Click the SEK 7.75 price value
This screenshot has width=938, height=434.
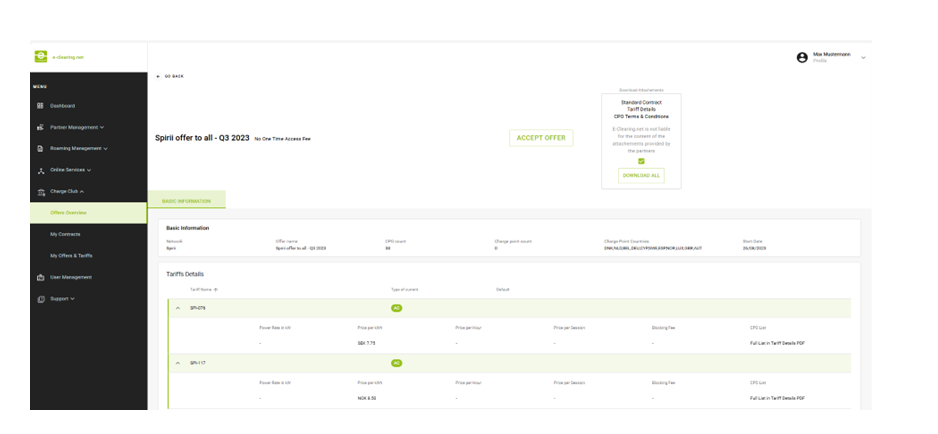(x=366, y=344)
